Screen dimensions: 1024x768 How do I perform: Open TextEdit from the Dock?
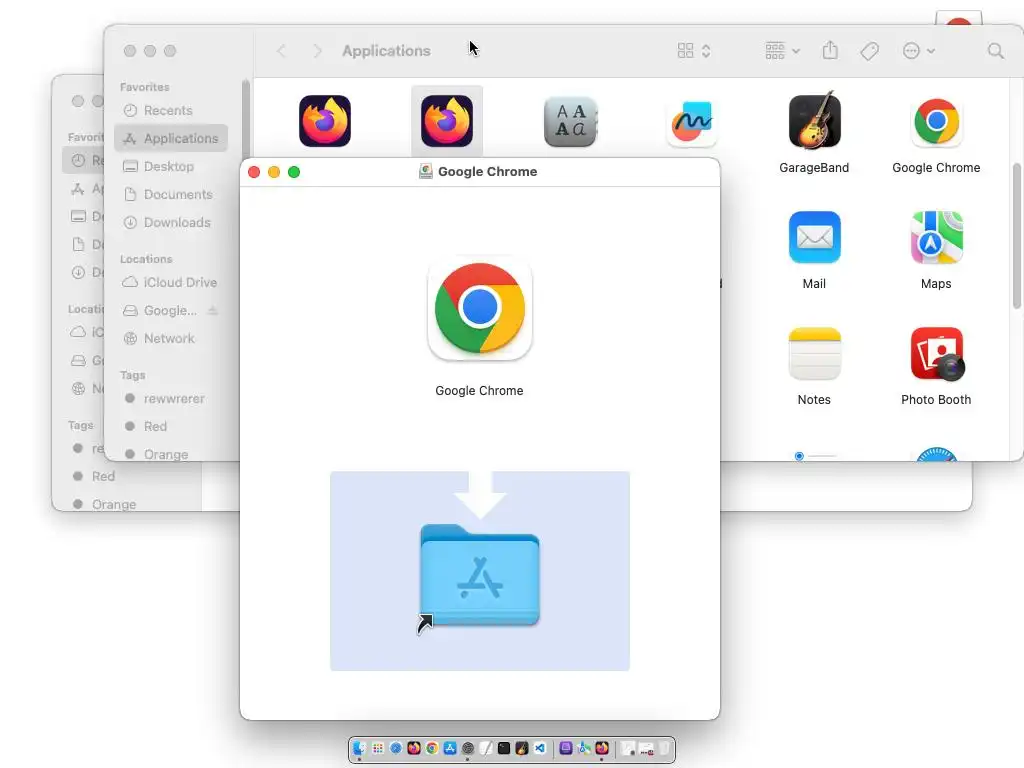click(486, 748)
